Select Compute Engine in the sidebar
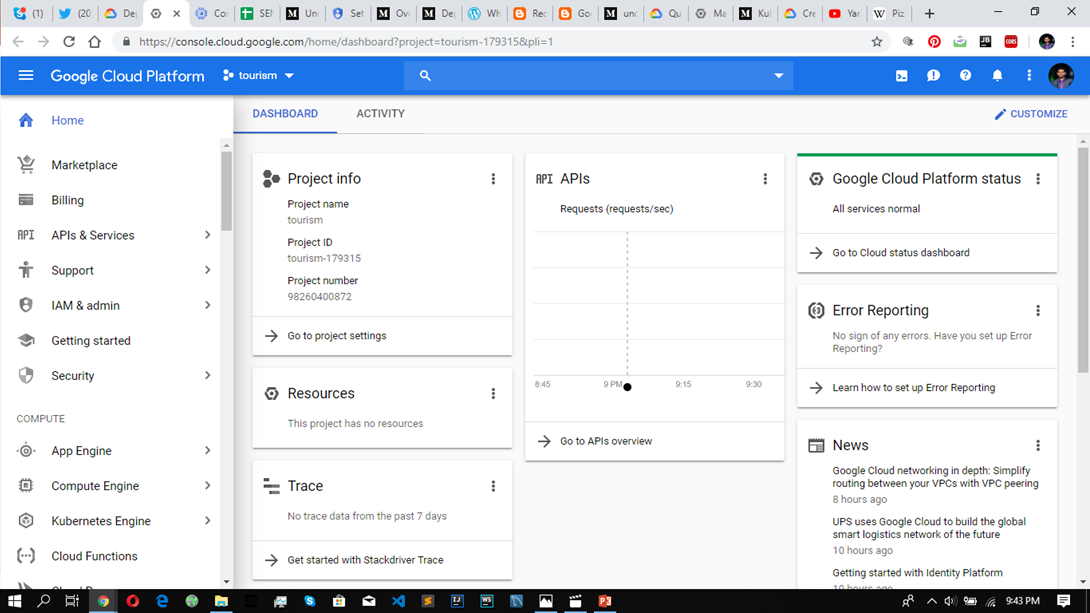The image size is (1090, 613). click(94, 485)
